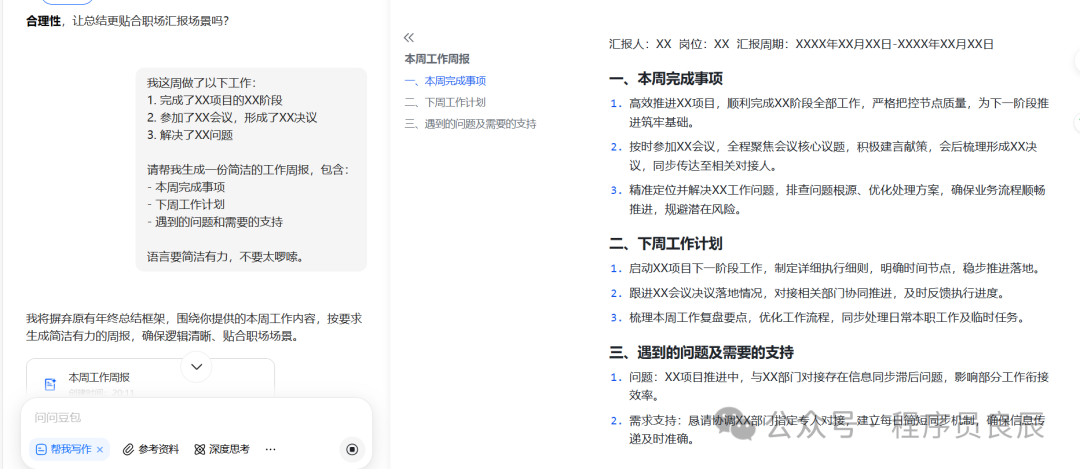This screenshot has width=1080, height=469.
Task: Open the three-dots more options menu
Action: coord(271,449)
